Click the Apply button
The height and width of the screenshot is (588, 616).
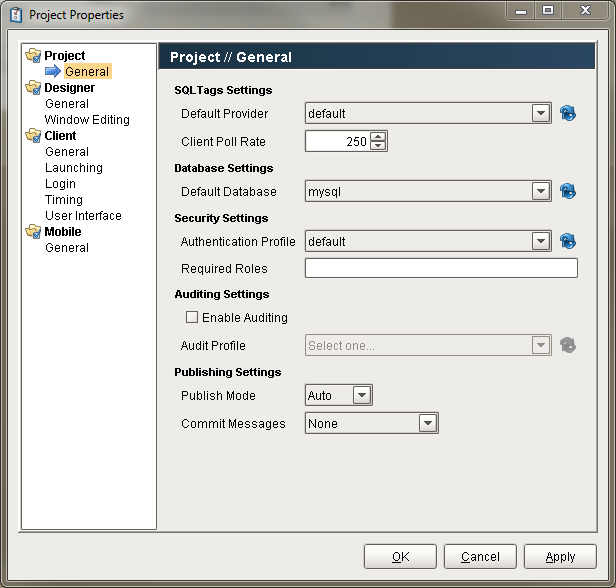pos(560,557)
